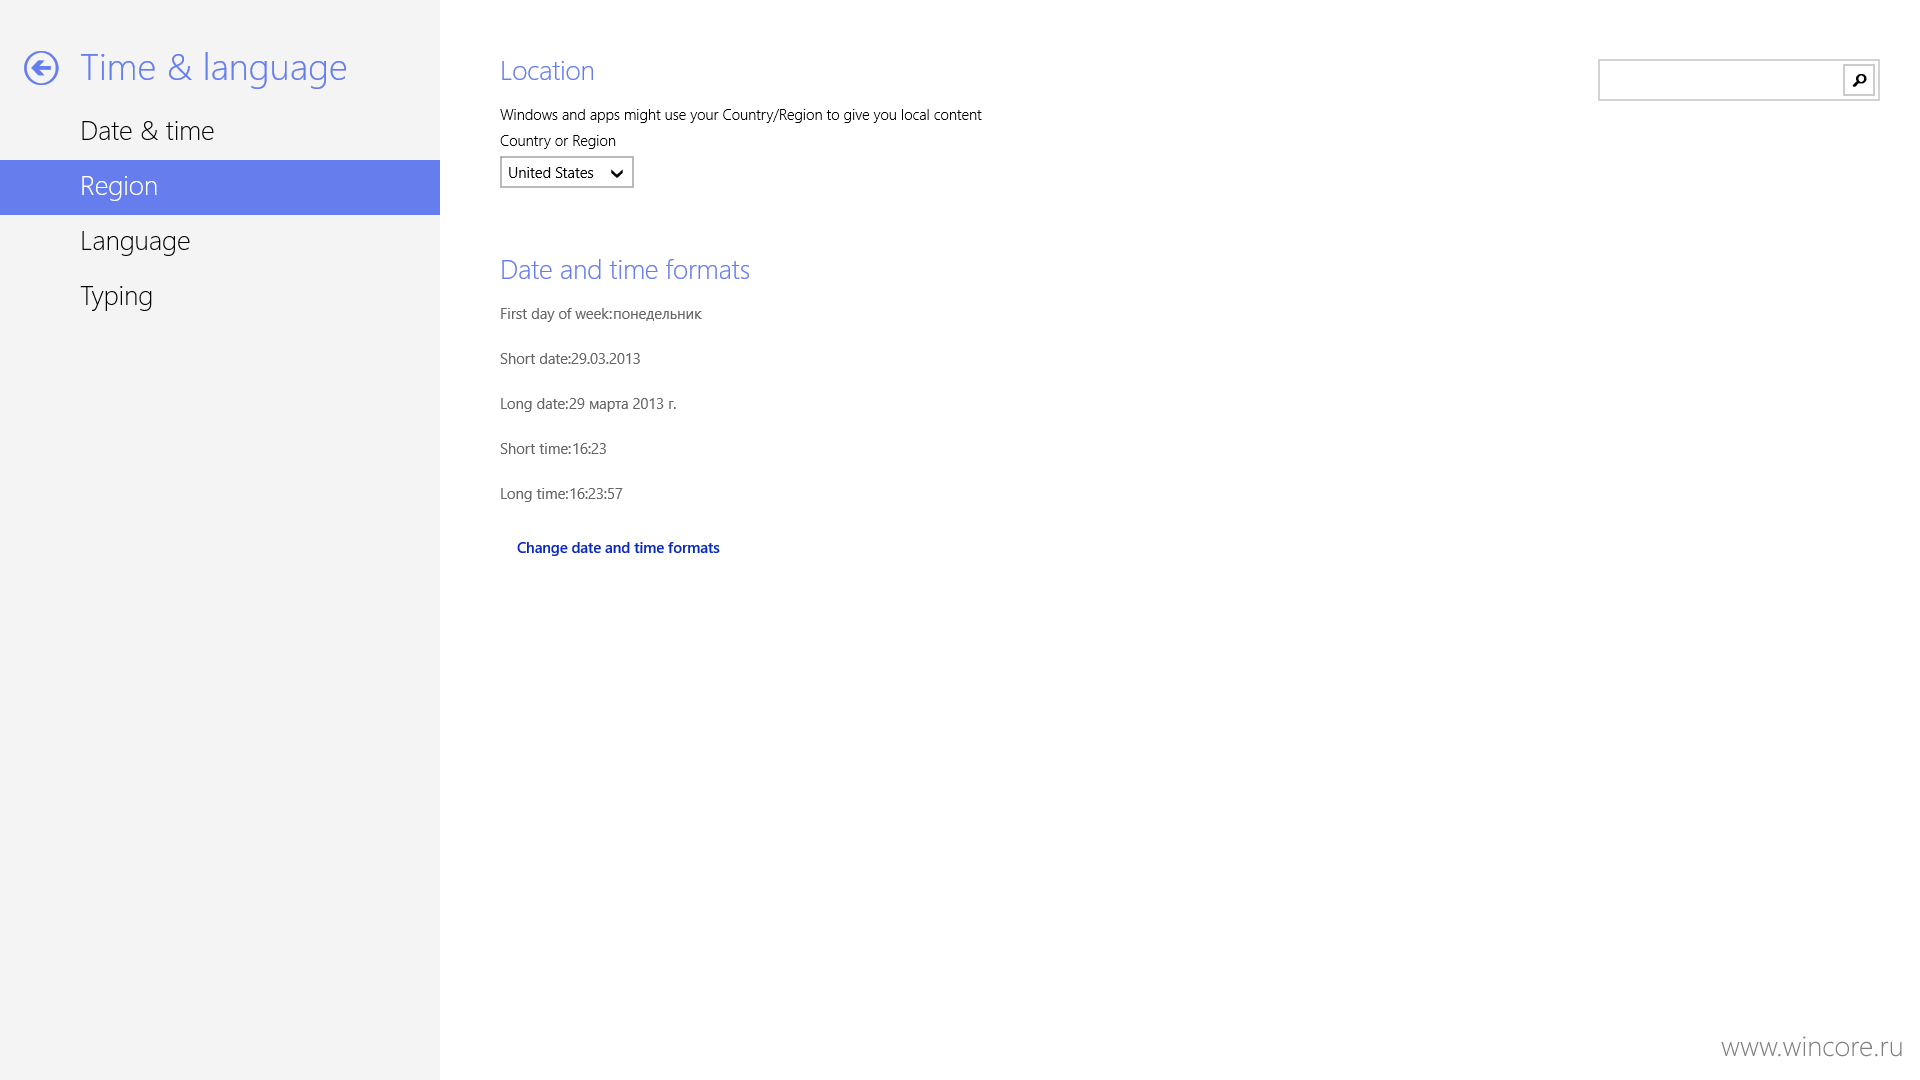Click the Location heading

tap(547, 71)
